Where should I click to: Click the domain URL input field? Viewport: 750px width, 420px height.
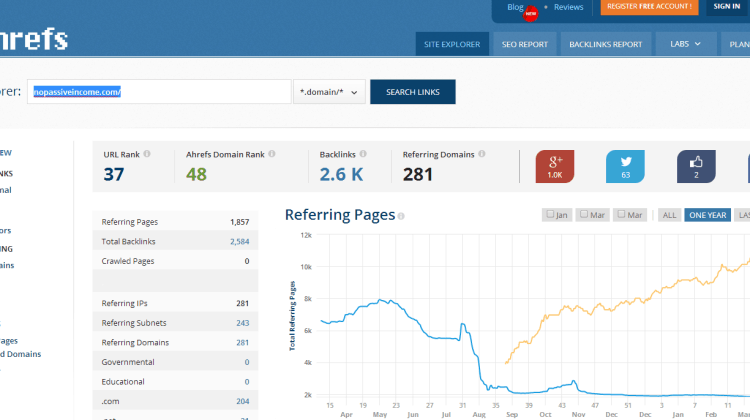click(x=159, y=92)
